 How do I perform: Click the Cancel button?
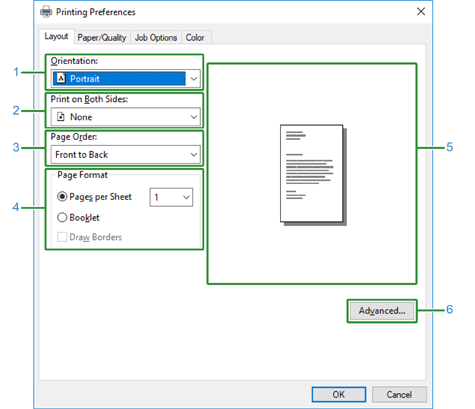399,394
